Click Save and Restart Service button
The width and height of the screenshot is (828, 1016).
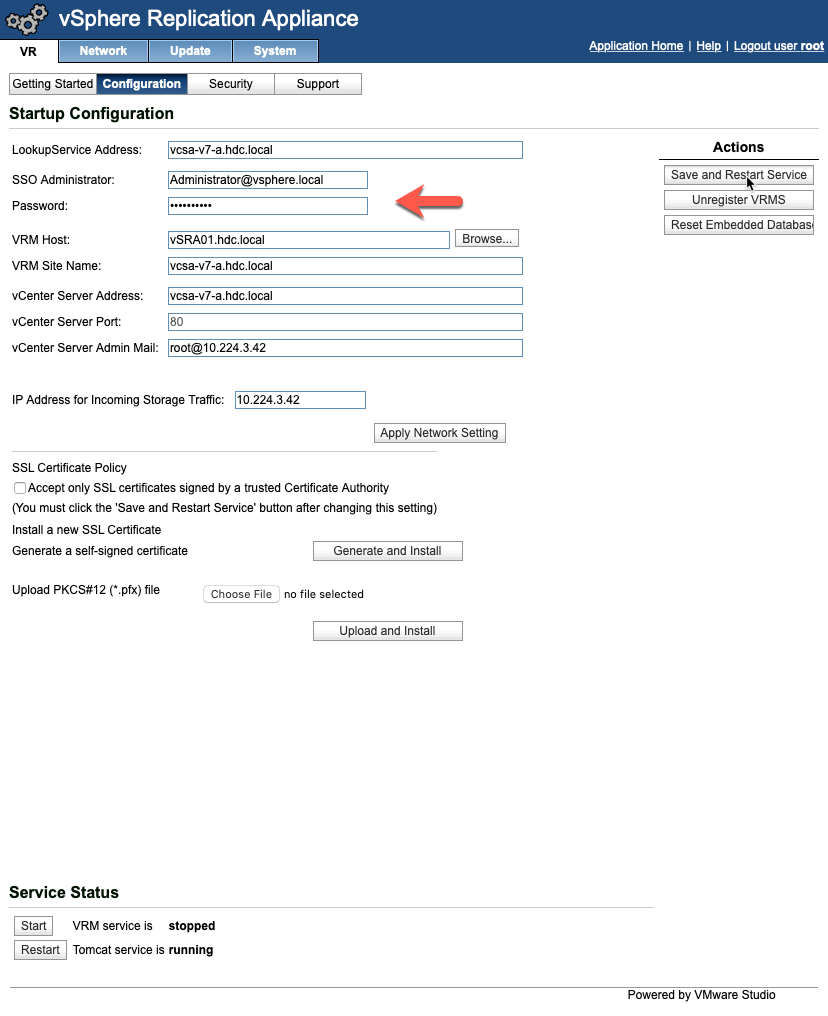coord(739,175)
